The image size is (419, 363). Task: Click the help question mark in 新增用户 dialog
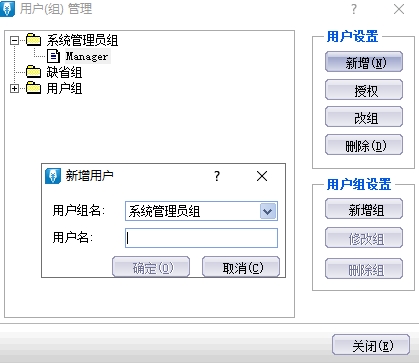[217, 176]
